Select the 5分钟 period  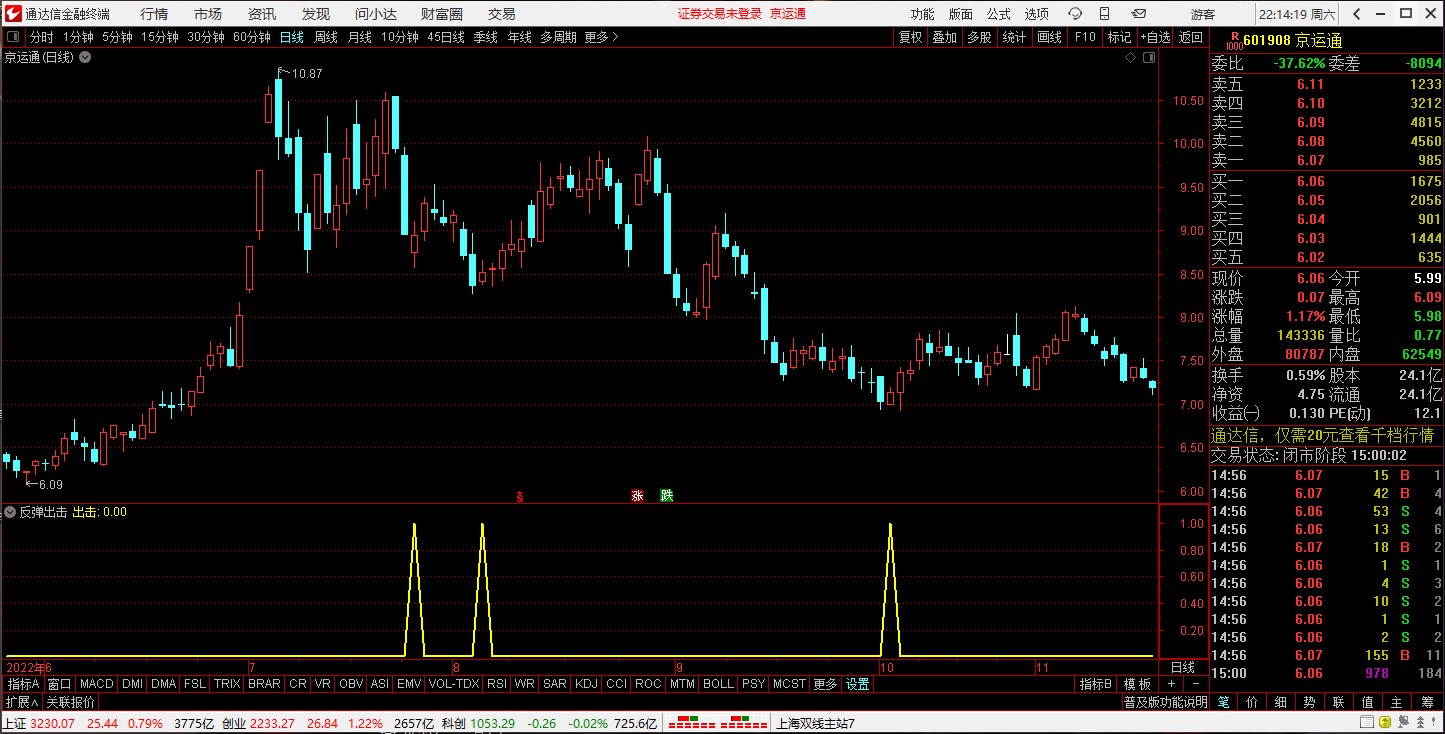(117, 37)
